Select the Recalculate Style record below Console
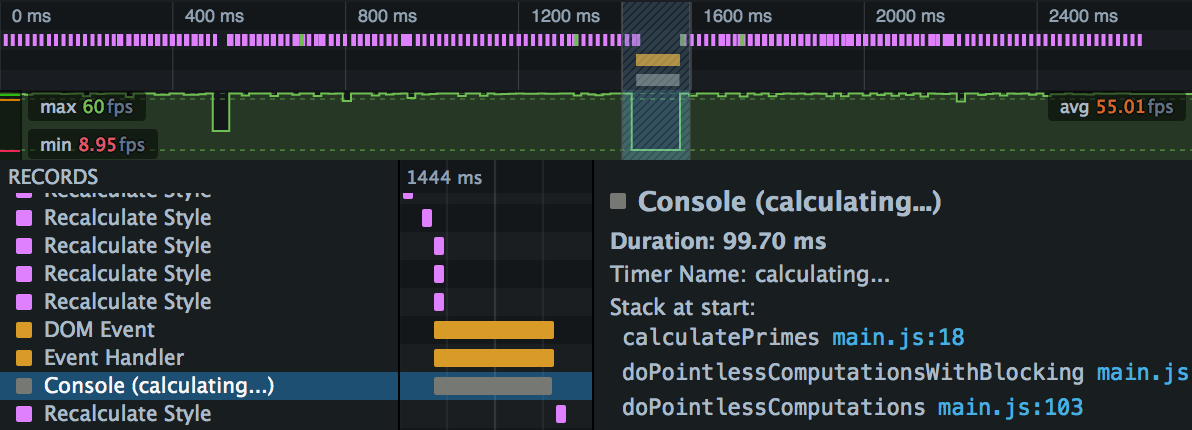This screenshot has width=1192, height=430. tap(127, 414)
